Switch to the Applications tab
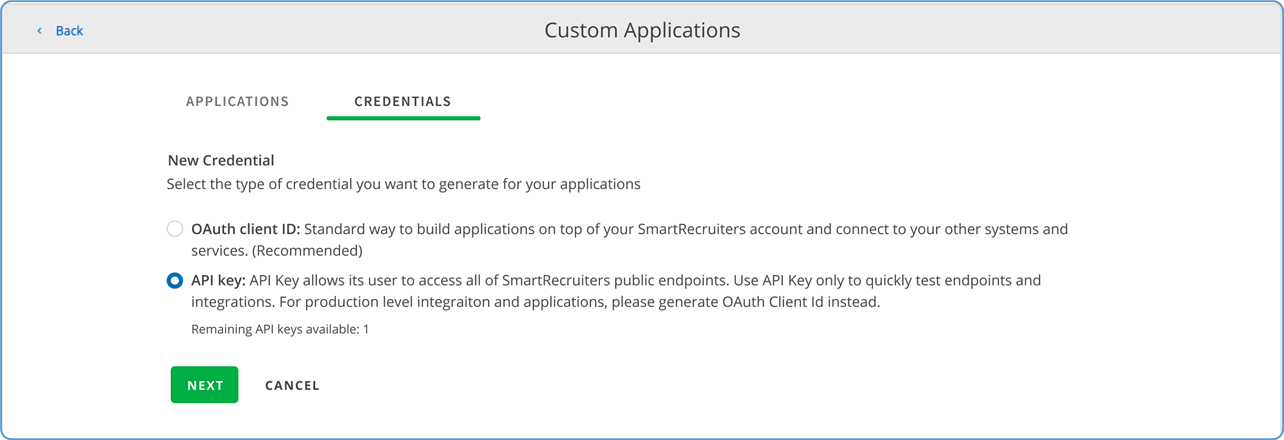 237,101
